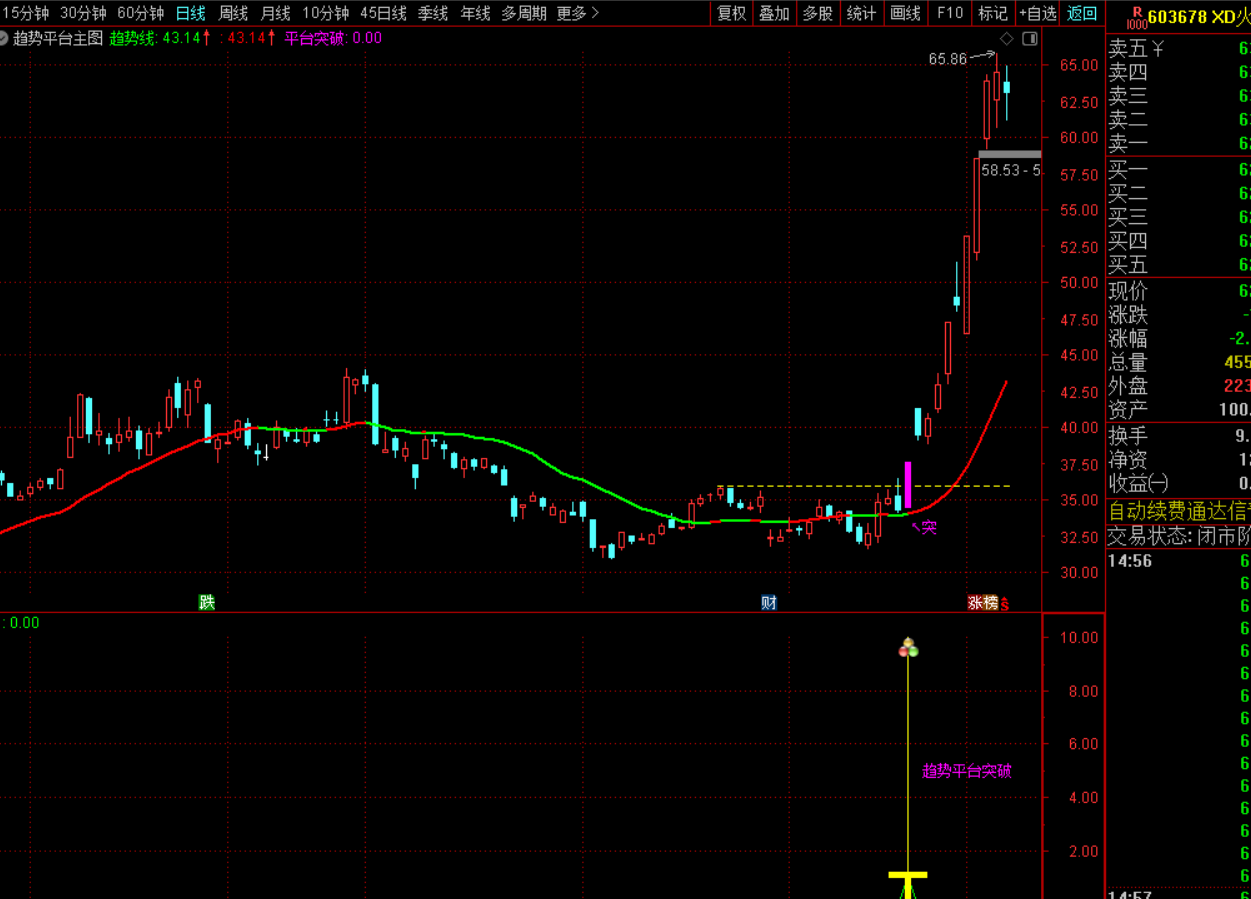Select the 周线 weekly chart tab
Viewport: 1251px width, 899px height.
tap(233, 13)
